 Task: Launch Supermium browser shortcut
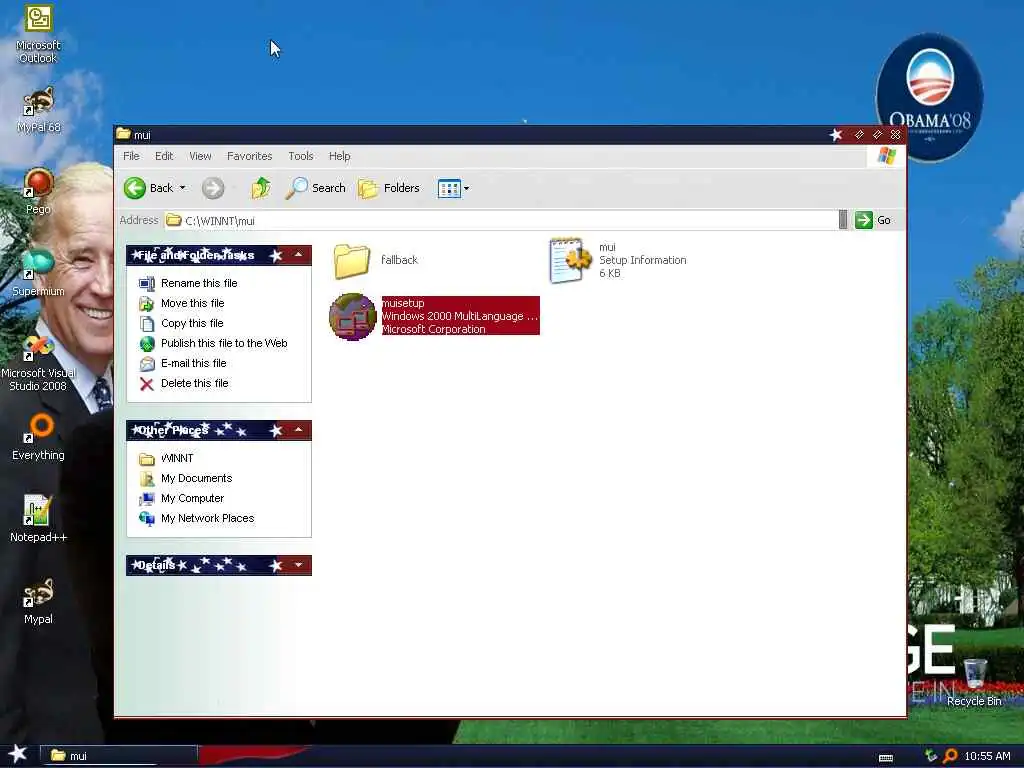click(39, 273)
